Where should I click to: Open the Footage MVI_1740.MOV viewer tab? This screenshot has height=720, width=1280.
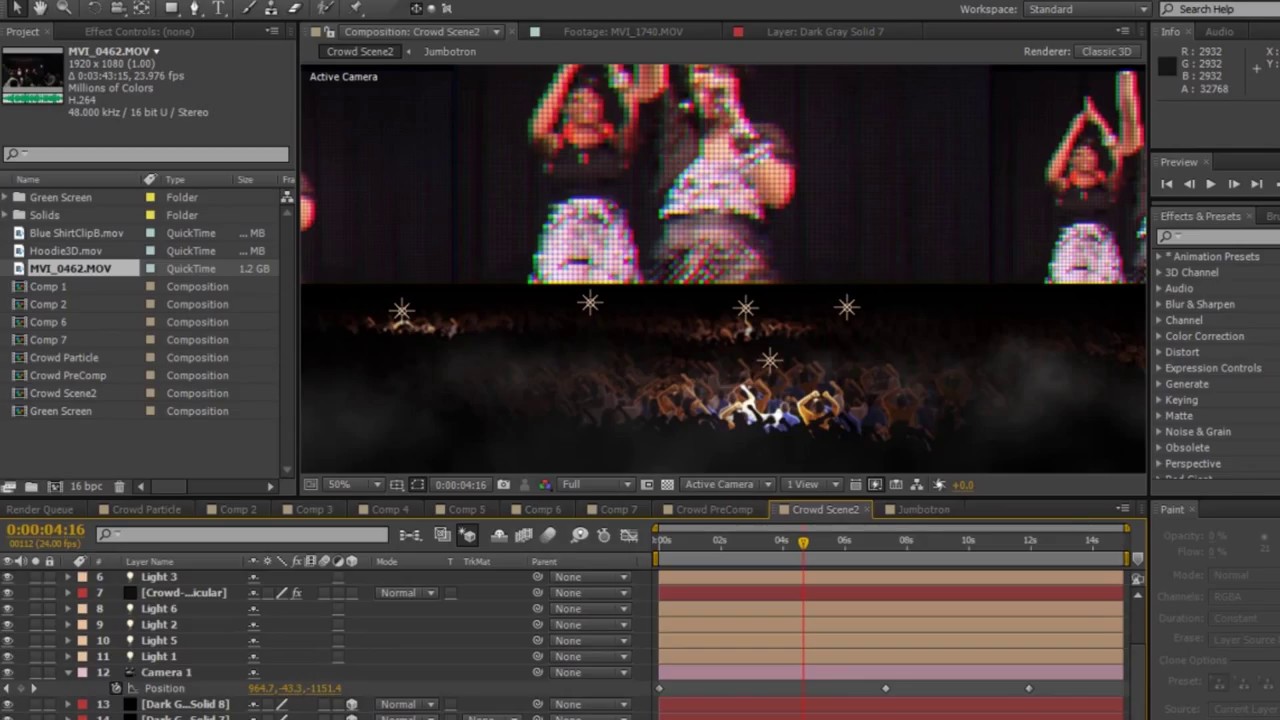point(623,32)
